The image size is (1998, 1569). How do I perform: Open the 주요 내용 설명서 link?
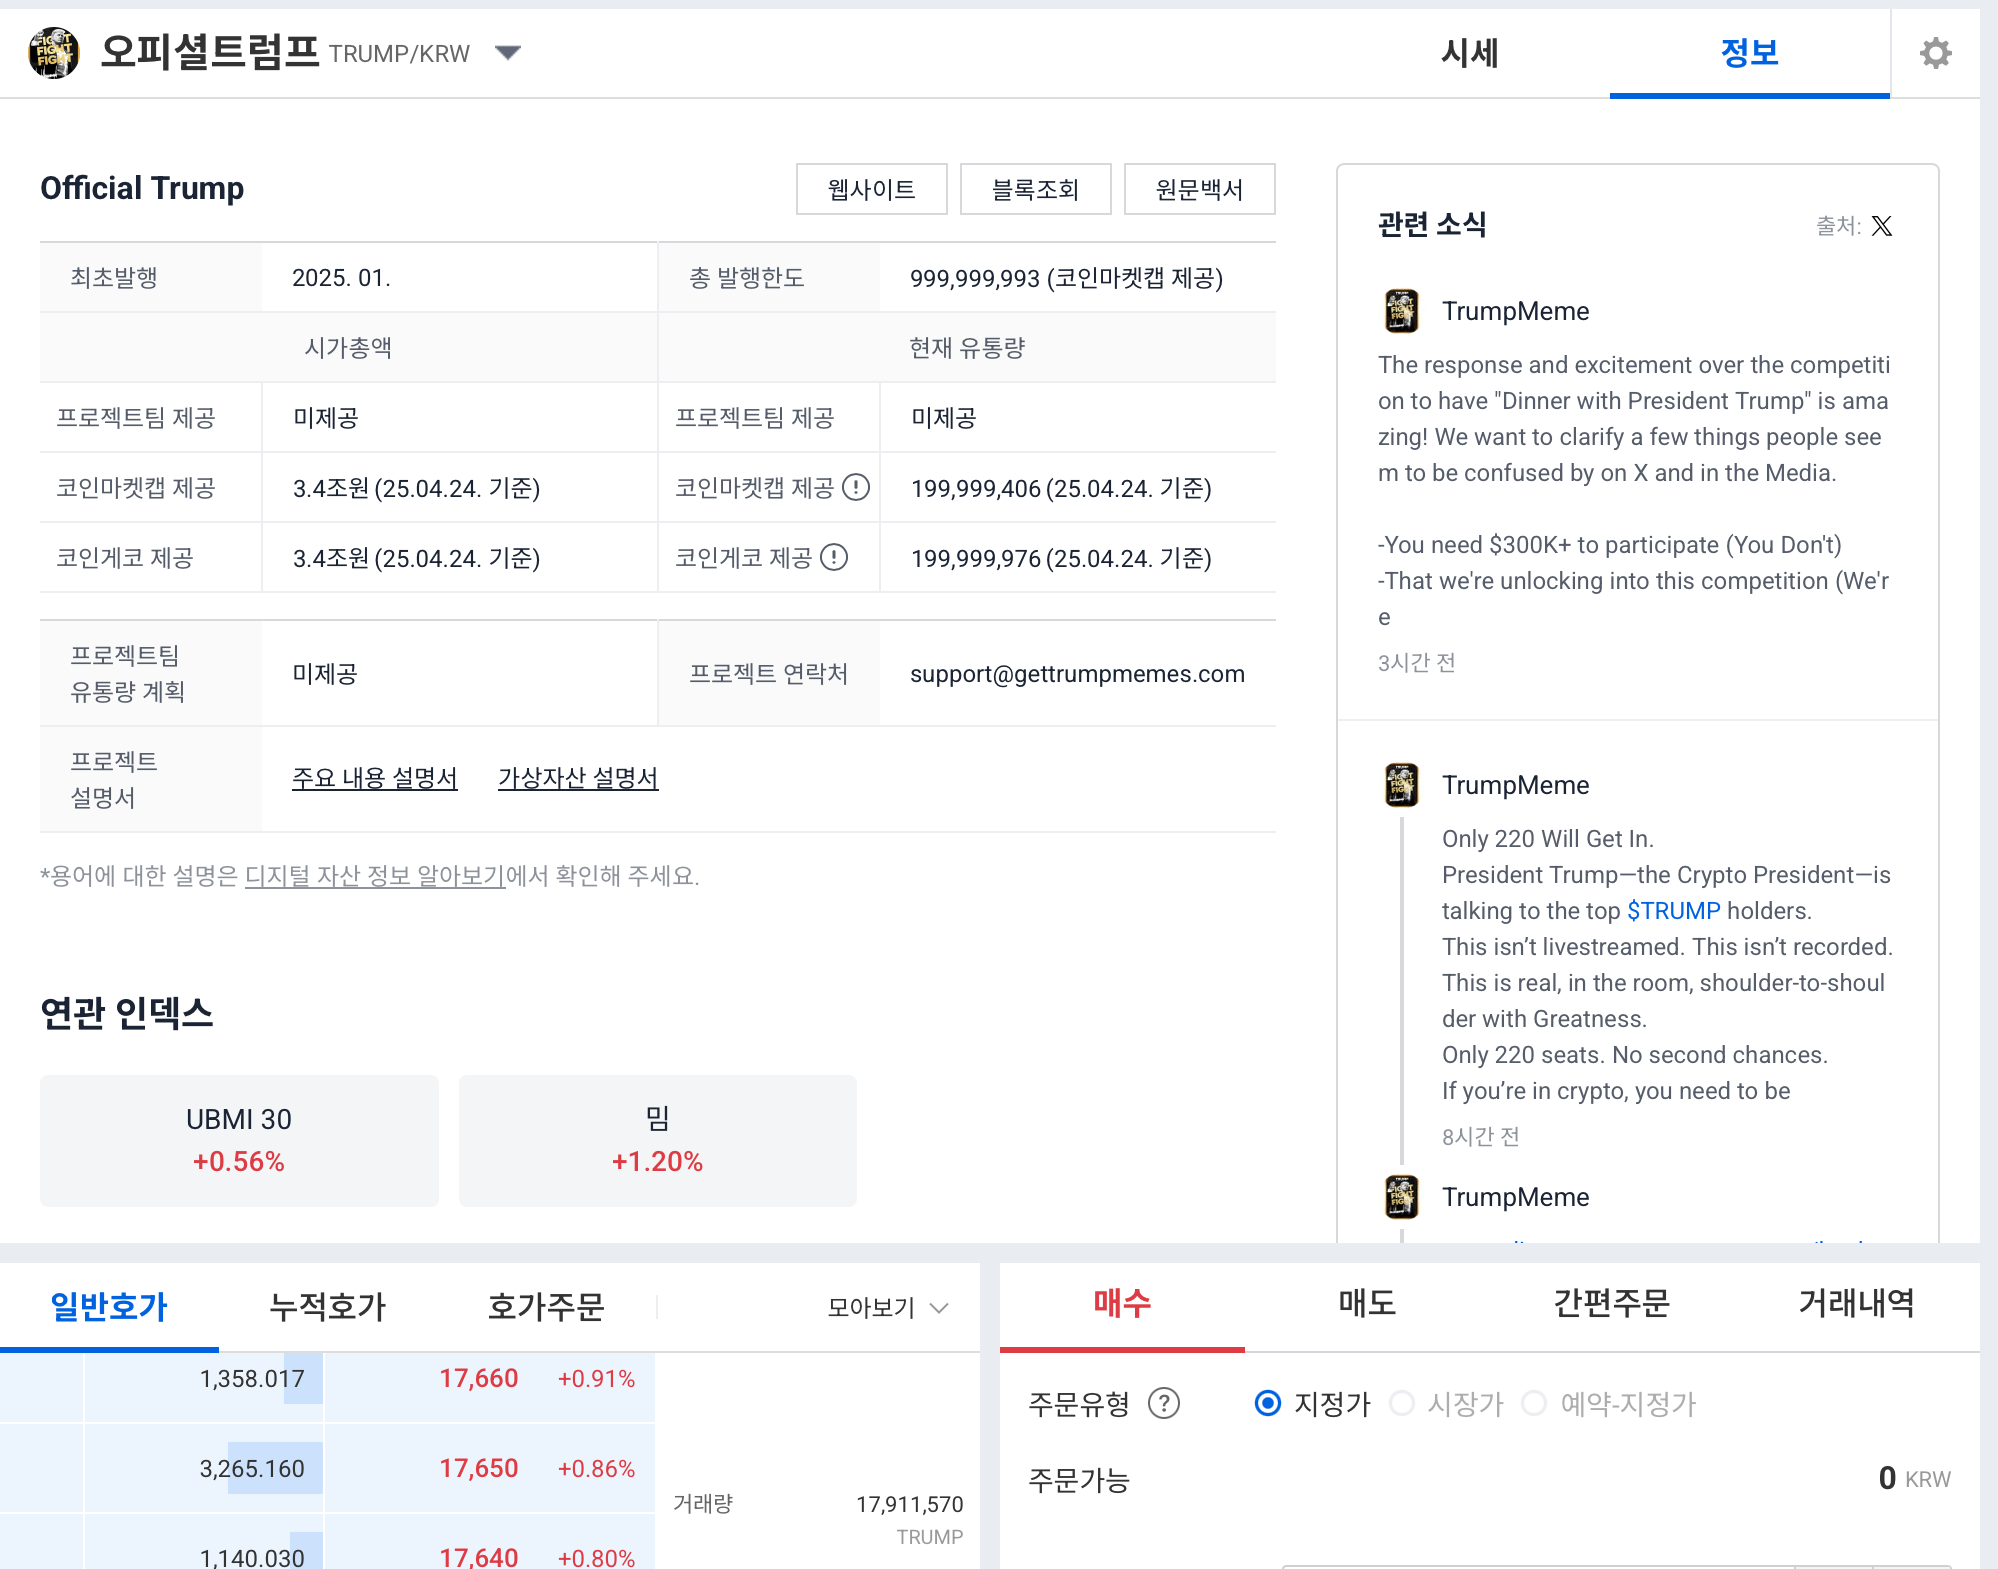click(x=375, y=778)
